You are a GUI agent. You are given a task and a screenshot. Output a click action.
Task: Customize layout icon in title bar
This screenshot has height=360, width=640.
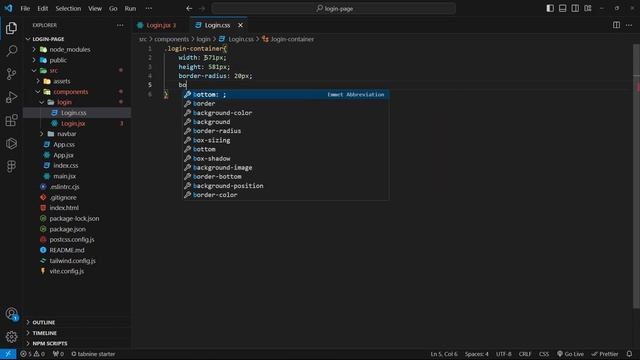tap(588, 8)
